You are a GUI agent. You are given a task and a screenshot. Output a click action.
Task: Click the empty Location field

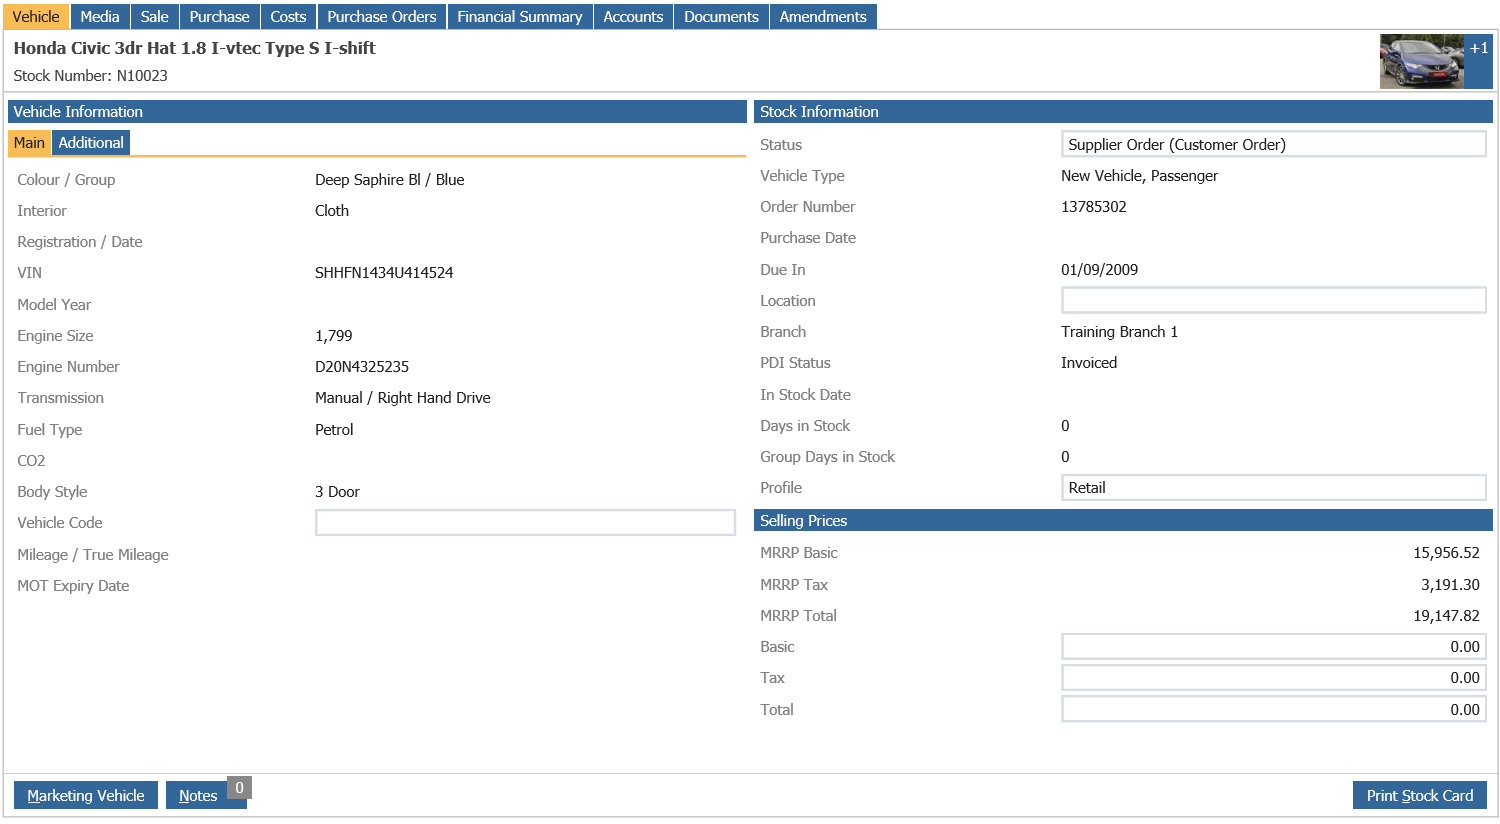[x=1273, y=300]
